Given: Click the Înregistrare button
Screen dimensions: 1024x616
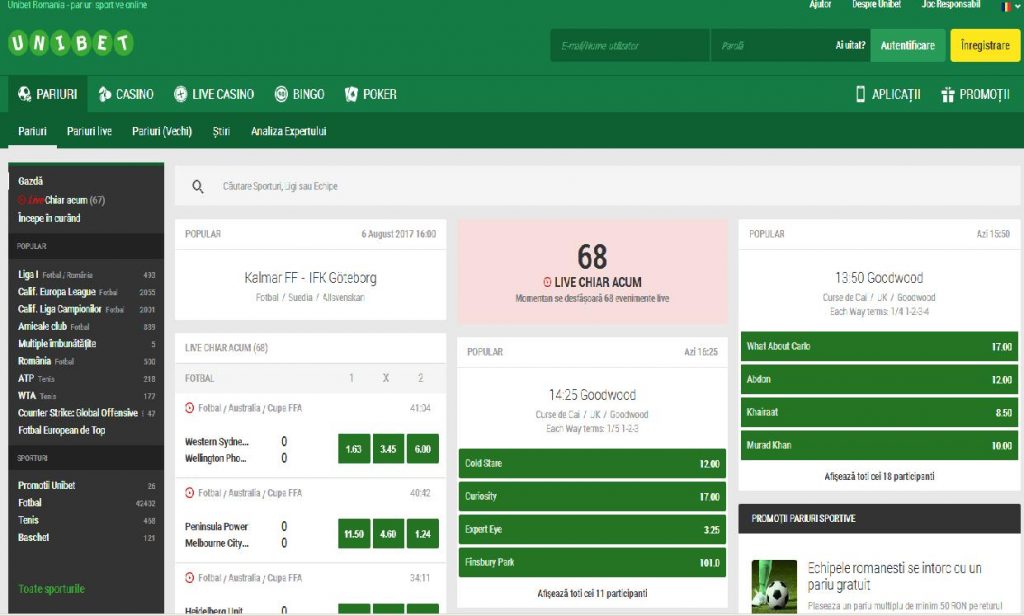Looking at the screenshot, I should coord(985,46).
